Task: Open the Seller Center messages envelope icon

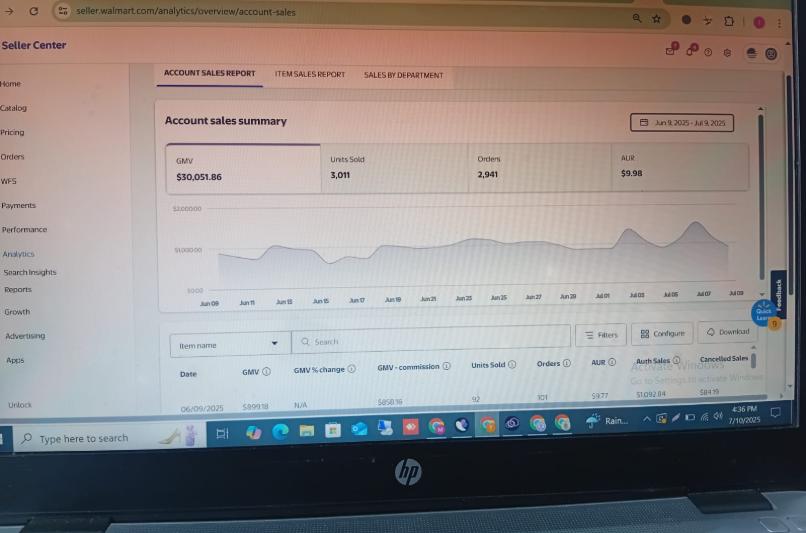Action: click(670, 50)
